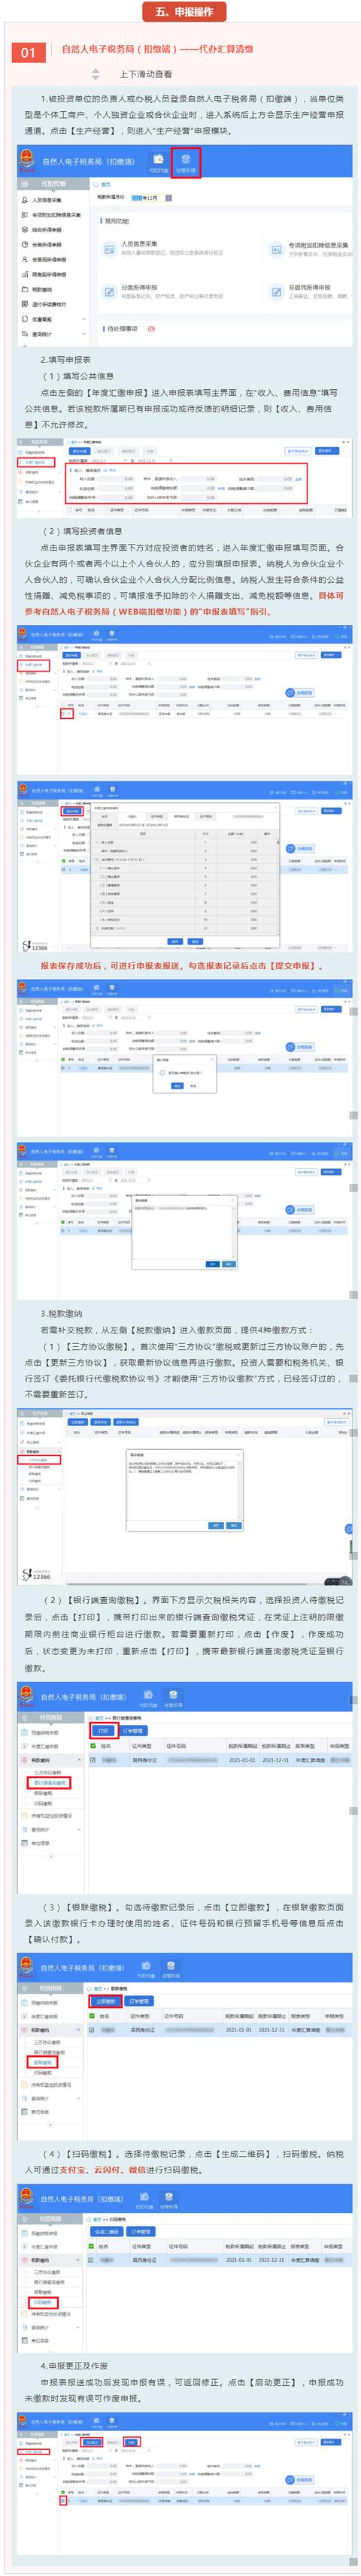Click the red-boxed 立即缴税 button
Viewport: 361px width, 2576px height.
(105, 2001)
